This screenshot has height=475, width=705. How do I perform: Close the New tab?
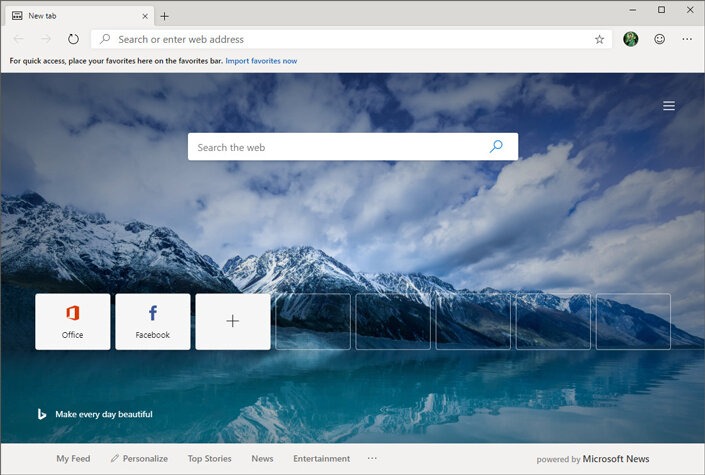click(x=145, y=16)
